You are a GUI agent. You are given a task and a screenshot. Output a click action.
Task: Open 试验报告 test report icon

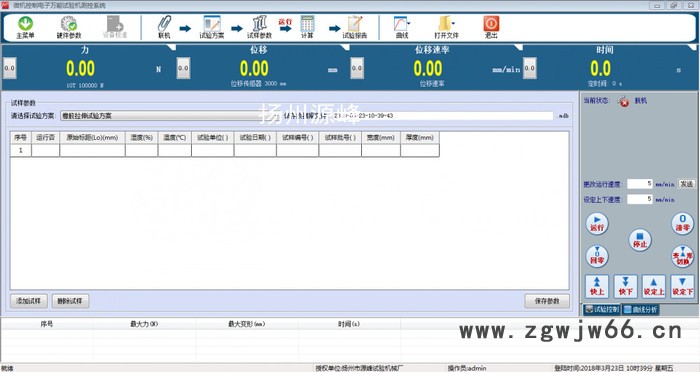(355, 27)
